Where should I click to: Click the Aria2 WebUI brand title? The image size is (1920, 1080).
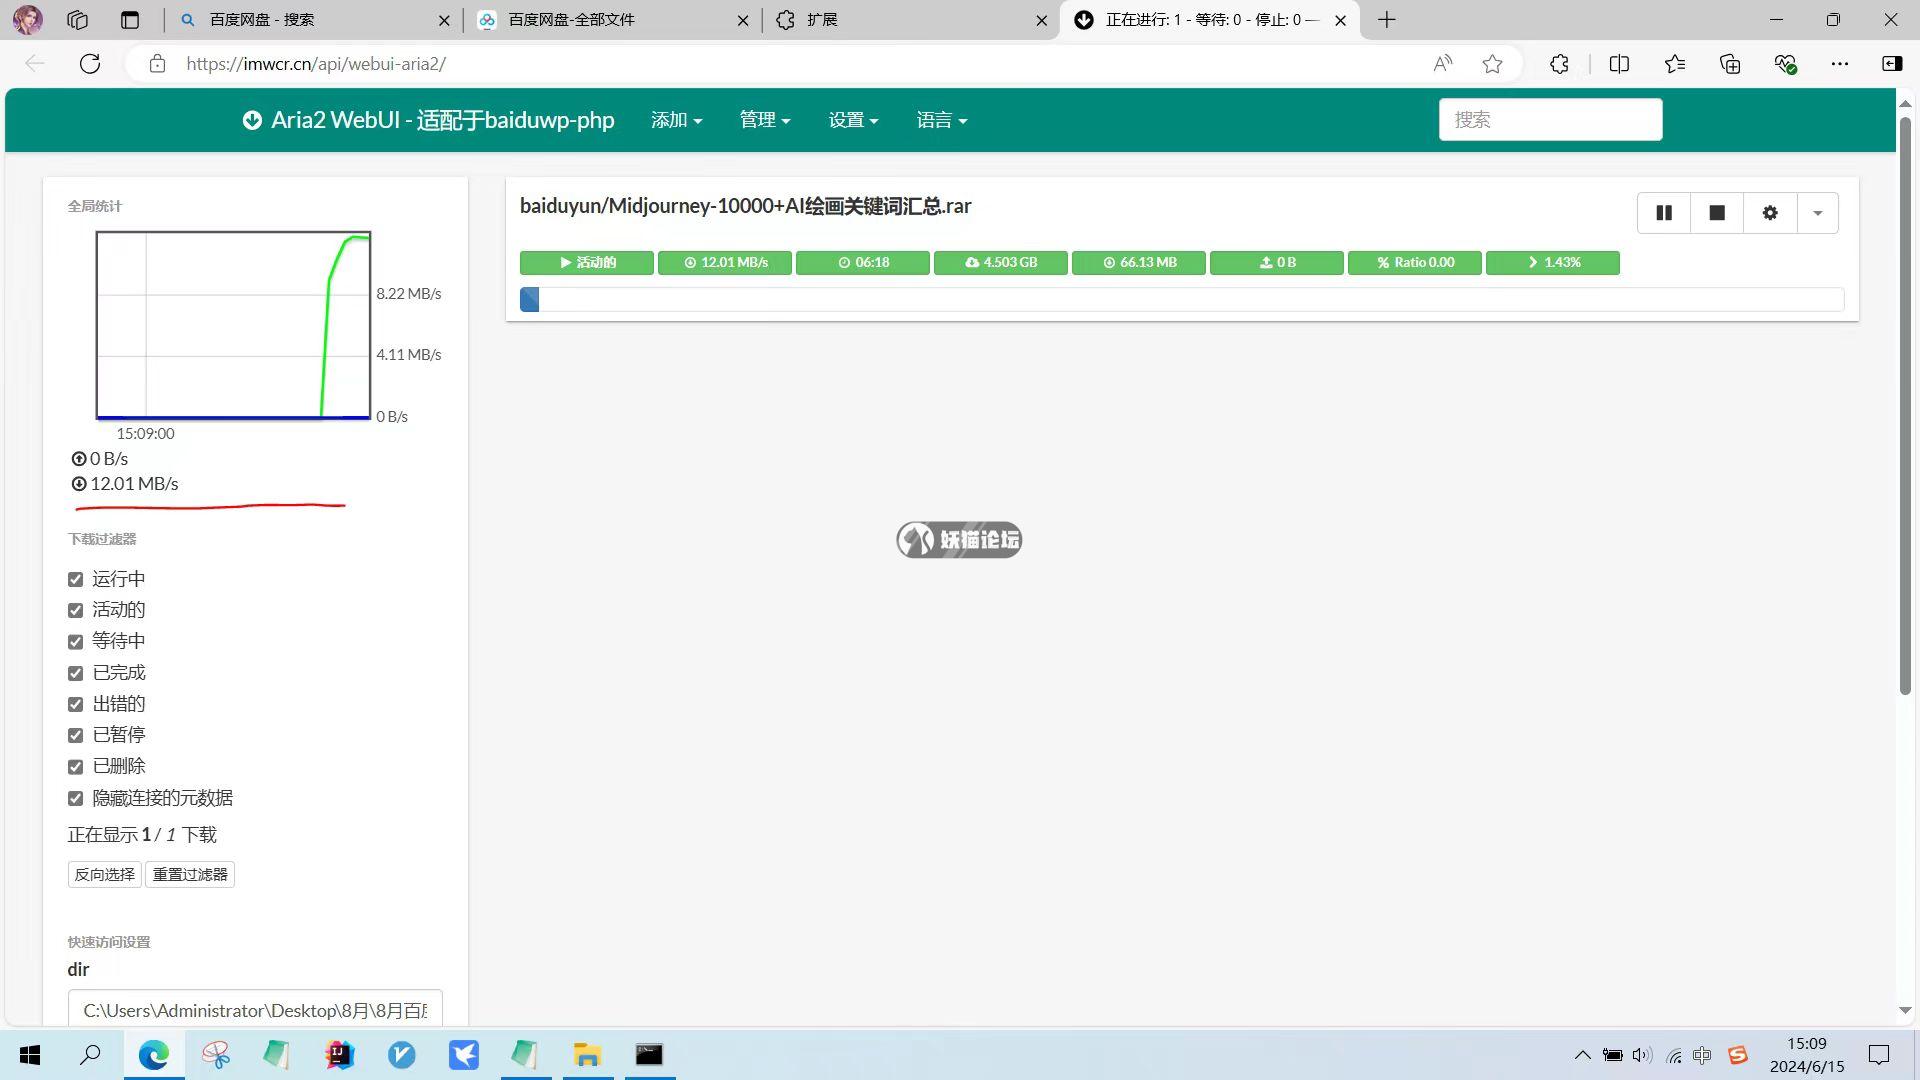pyautogui.click(x=428, y=120)
